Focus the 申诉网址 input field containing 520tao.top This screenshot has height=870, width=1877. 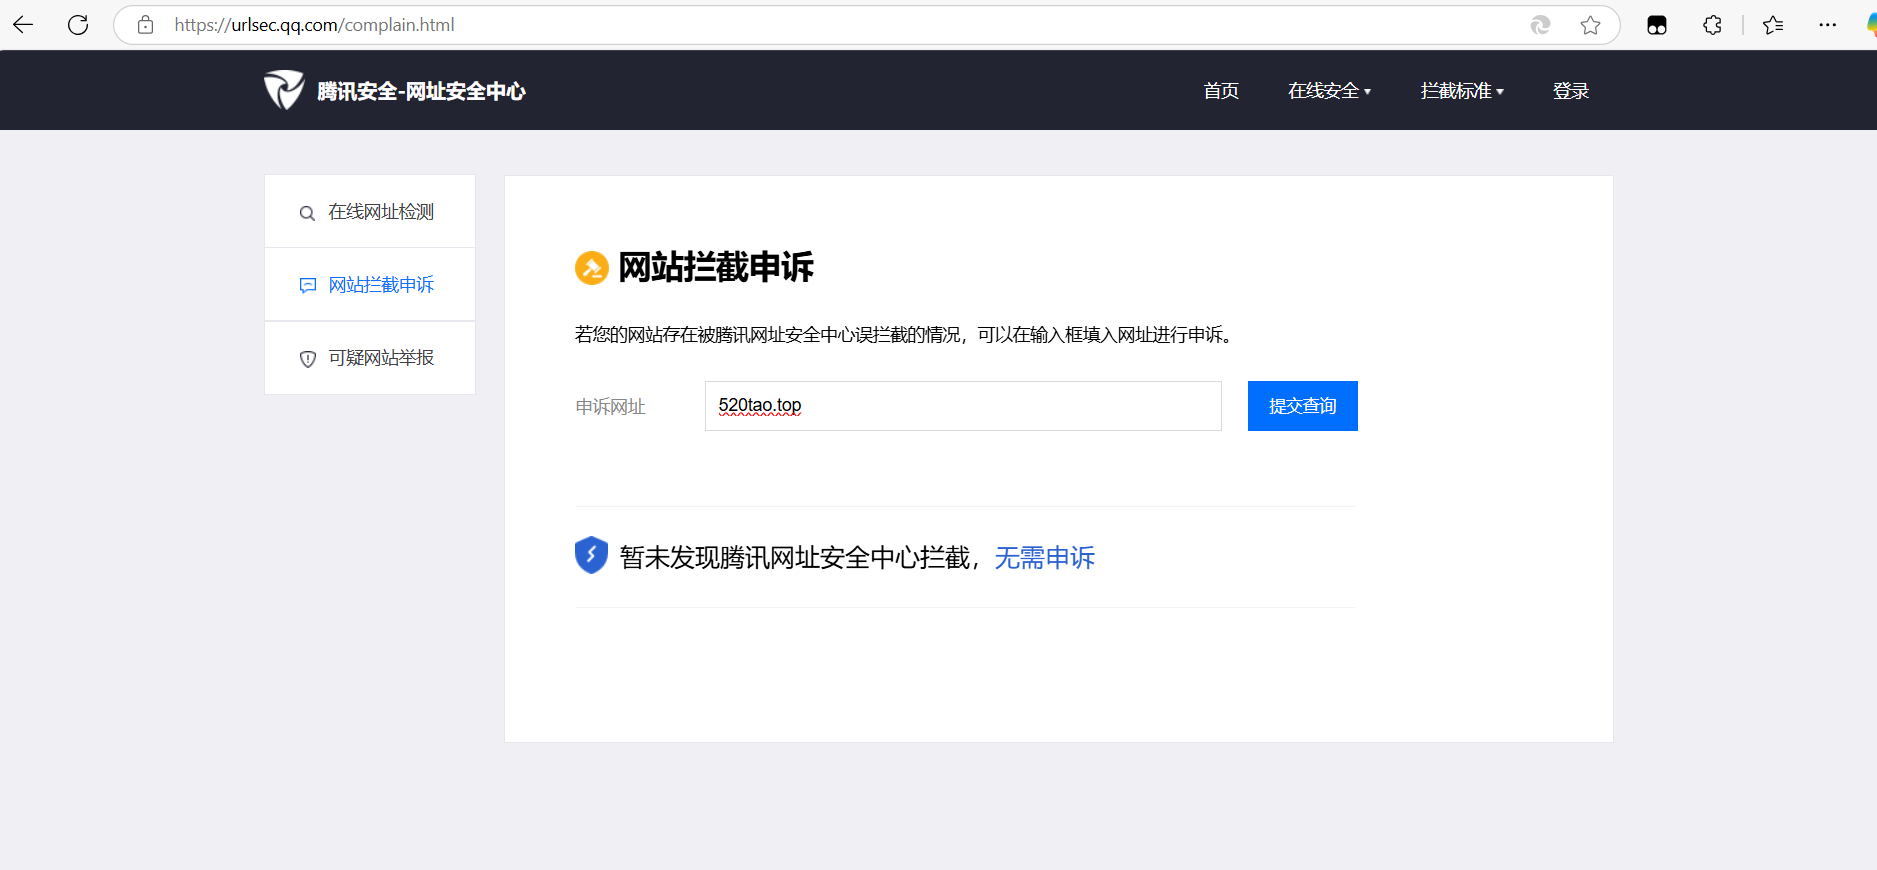[963, 406]
